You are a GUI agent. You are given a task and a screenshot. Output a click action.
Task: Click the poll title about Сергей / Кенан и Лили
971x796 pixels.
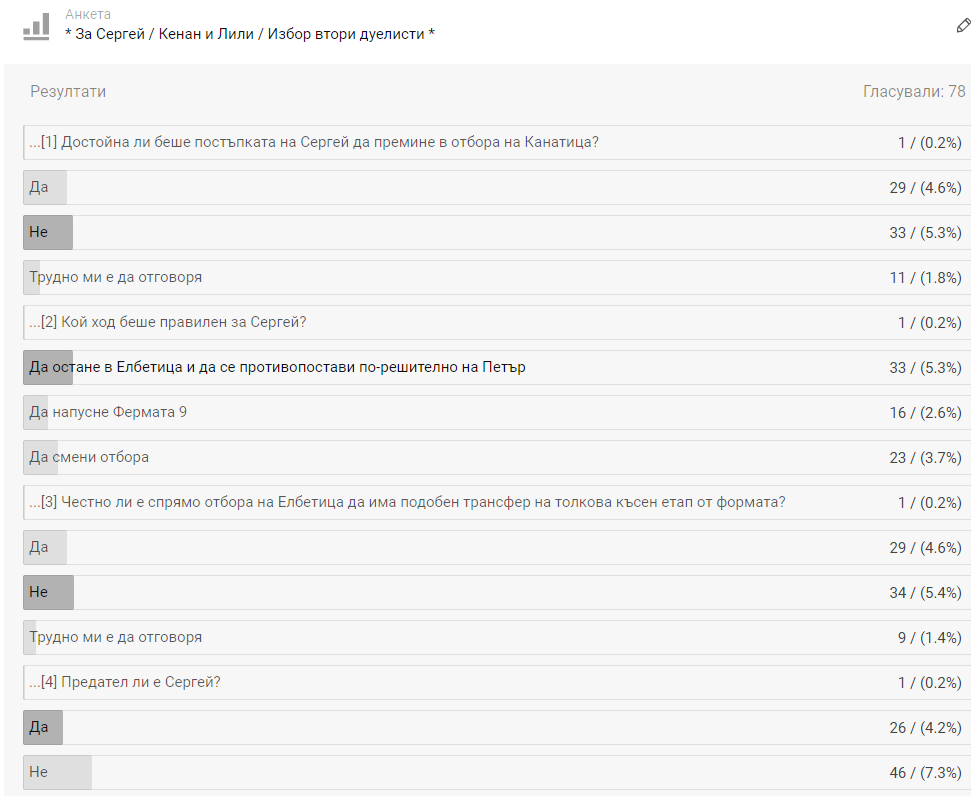pos(249,34)
